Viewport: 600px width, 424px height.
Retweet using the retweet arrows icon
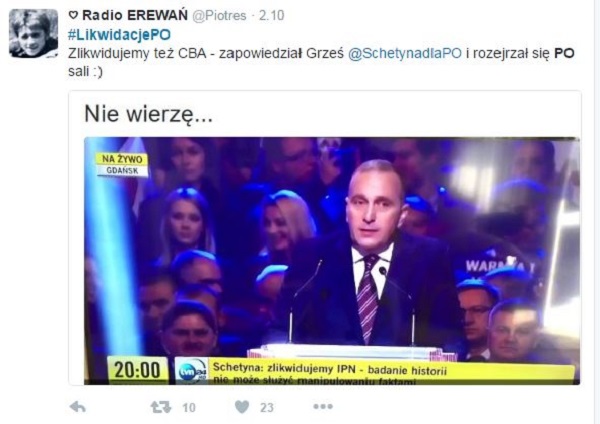(161, 407)
